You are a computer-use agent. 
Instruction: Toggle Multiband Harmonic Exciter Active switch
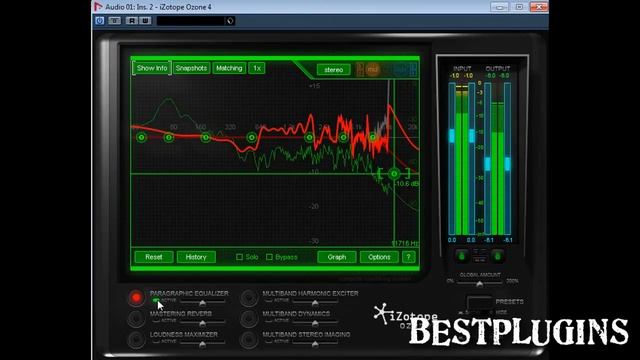pyautogui.click(x=268, y=300)
